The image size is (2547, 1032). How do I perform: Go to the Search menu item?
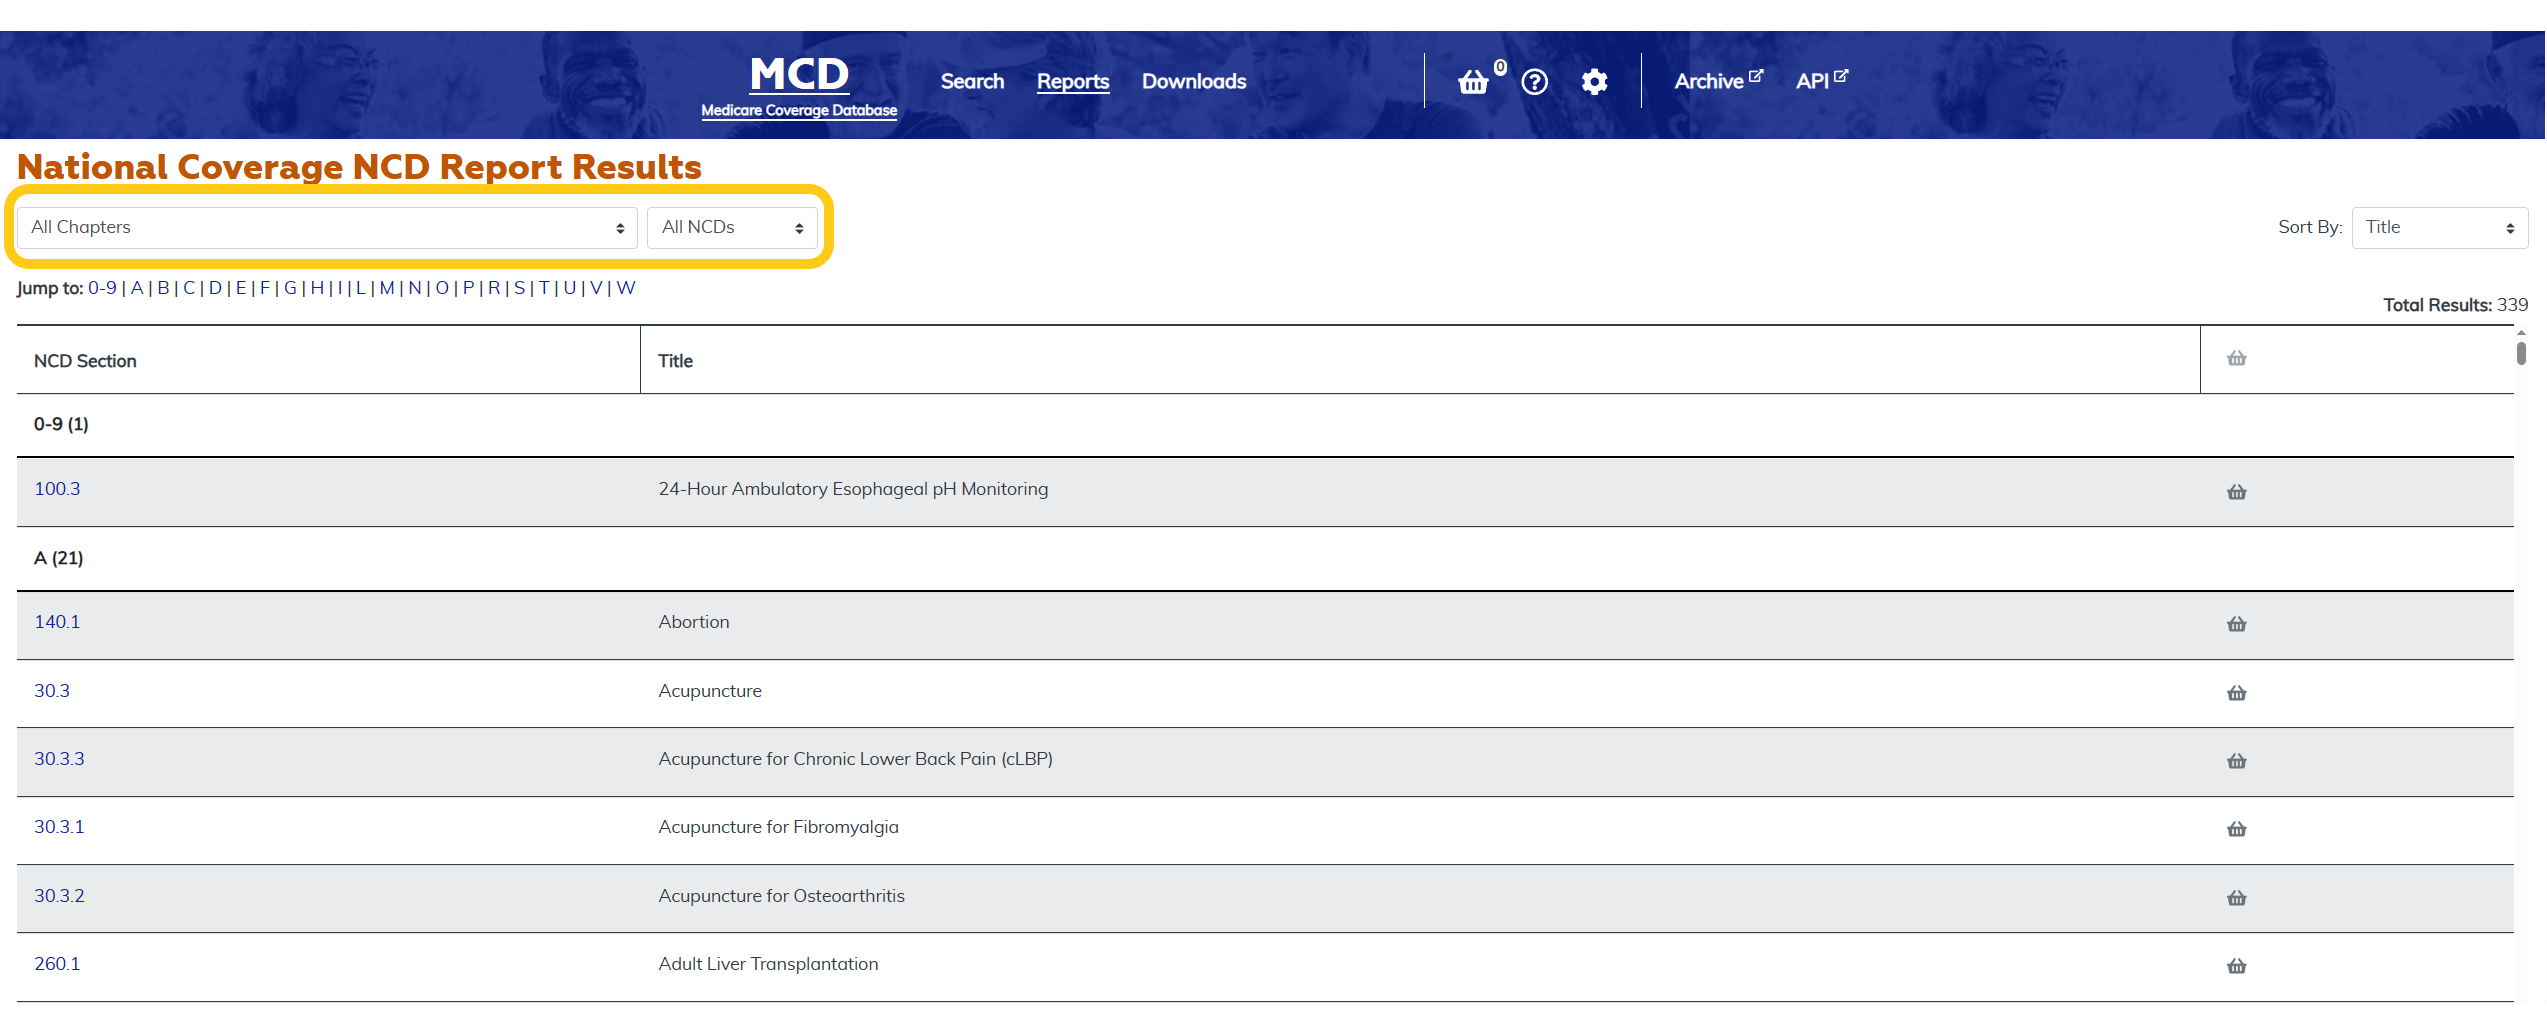pos(971,82)
